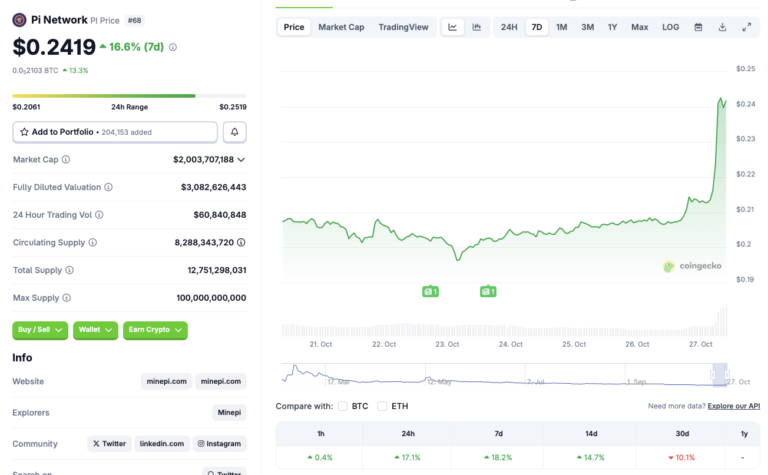Open the Earn Crypto dropdown

[155, 330]
